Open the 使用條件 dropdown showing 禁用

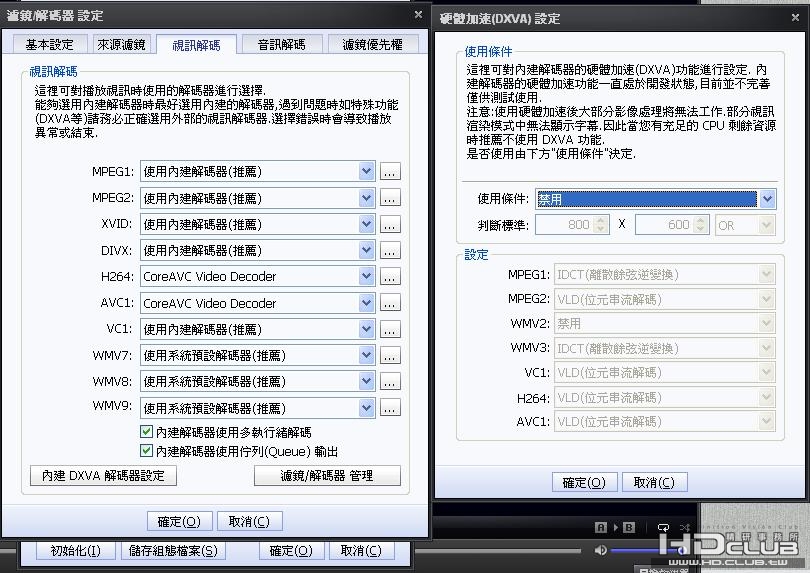[x=655, y=199]
